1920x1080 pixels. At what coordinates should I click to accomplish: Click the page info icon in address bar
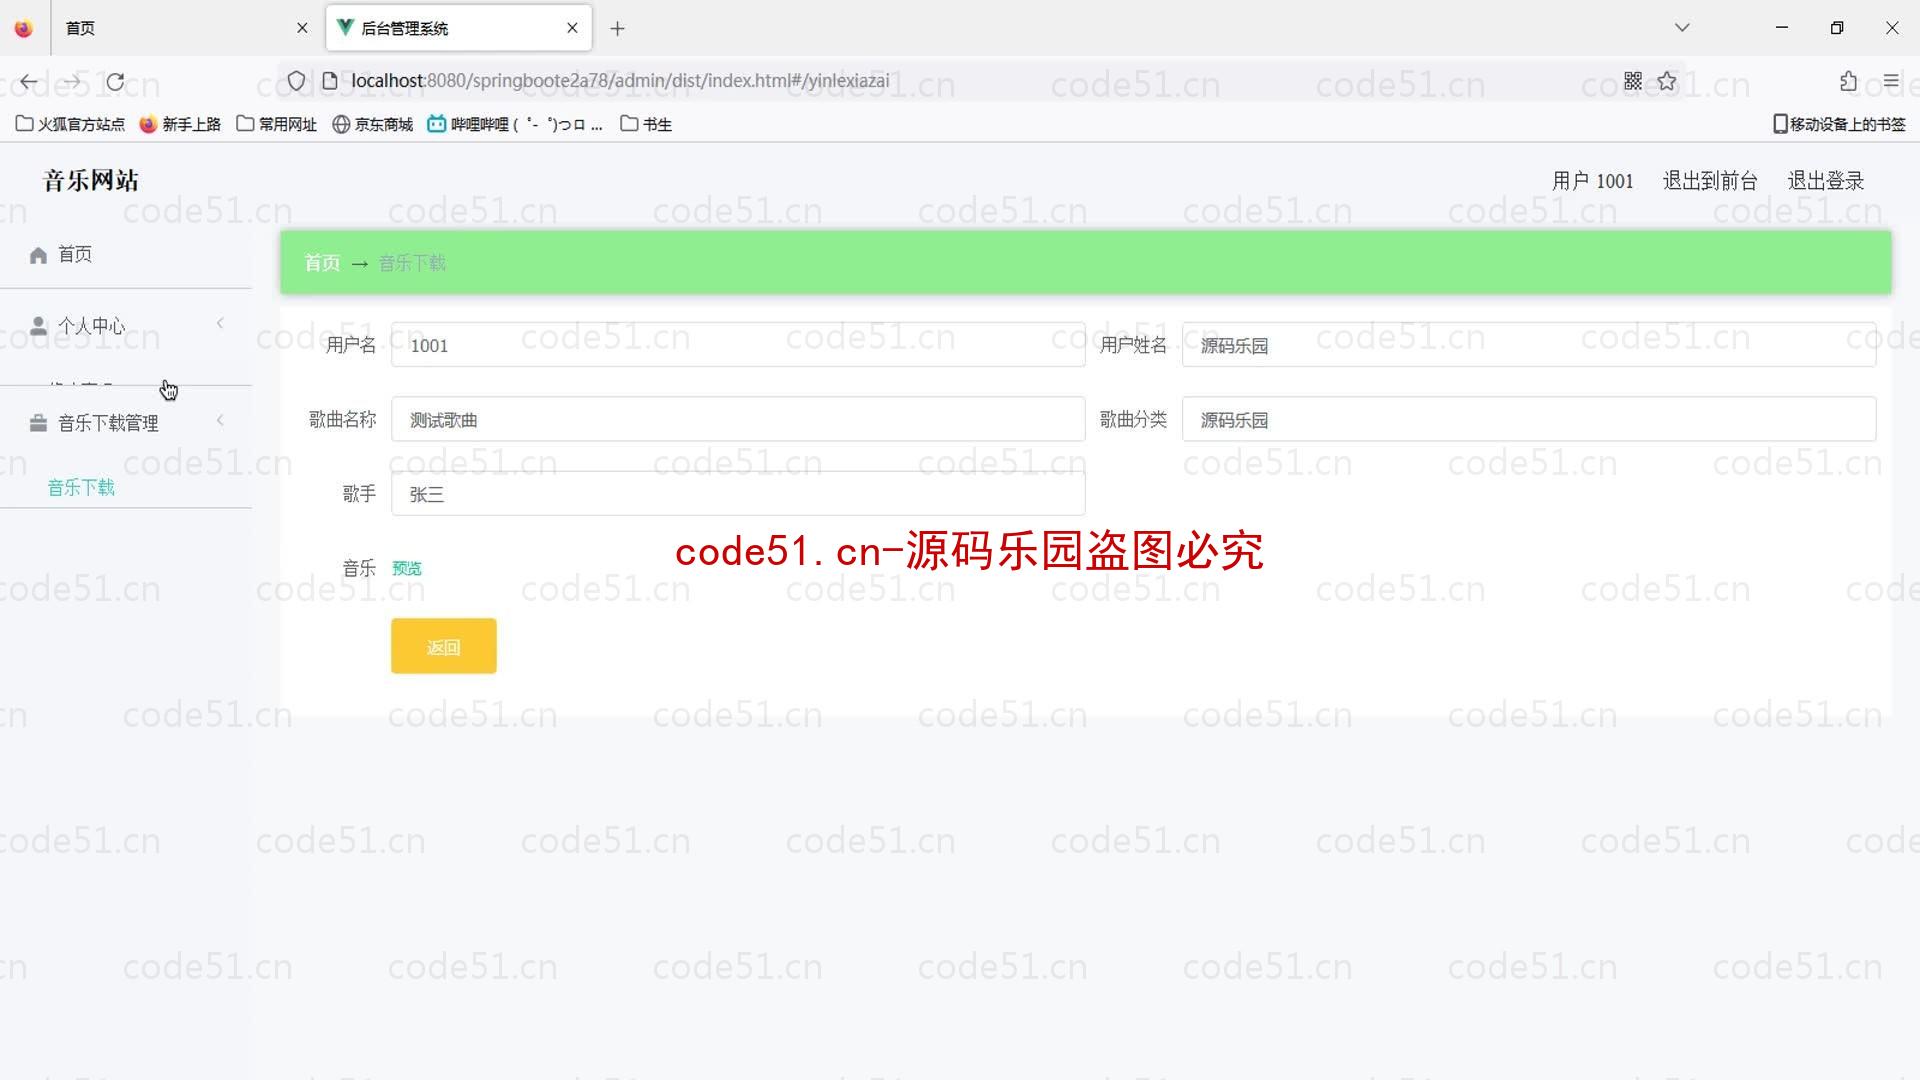point(330,81)
